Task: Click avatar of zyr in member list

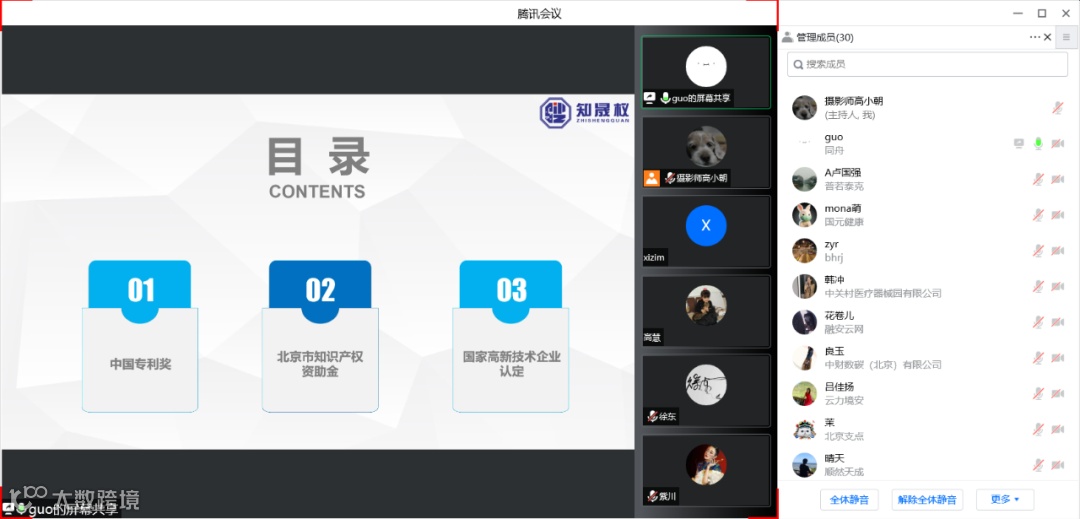Action: [x=804, y=251]
